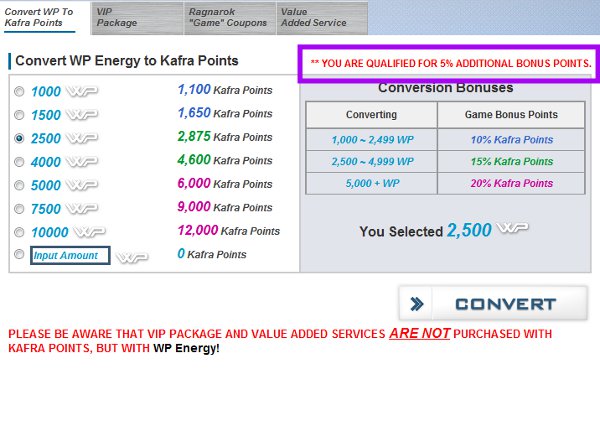Image resolution: width=600 pixels, height=426 pixels.
Task: Click the WP logo beside 10000
Action: pyautogui.click(x=89, y=232)
